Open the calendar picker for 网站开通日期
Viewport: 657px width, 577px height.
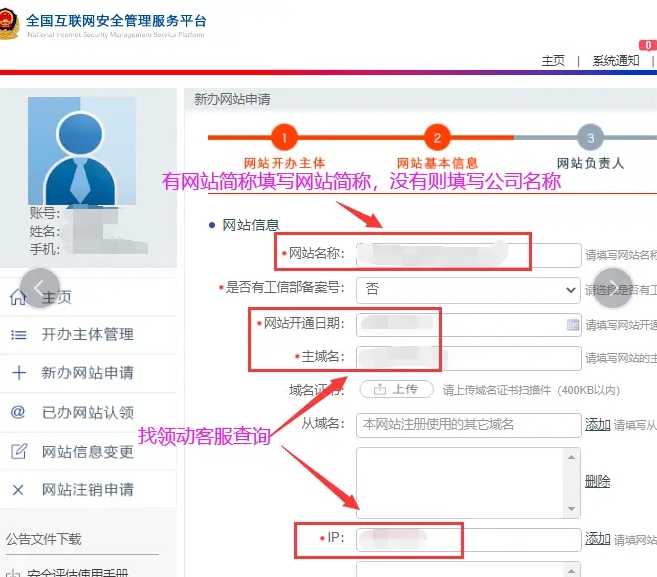[573, 324]
